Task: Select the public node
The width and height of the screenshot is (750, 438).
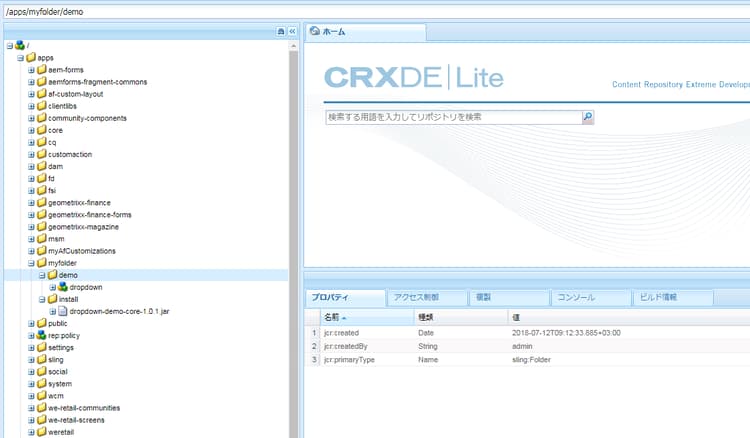Action: pos(57,323)
